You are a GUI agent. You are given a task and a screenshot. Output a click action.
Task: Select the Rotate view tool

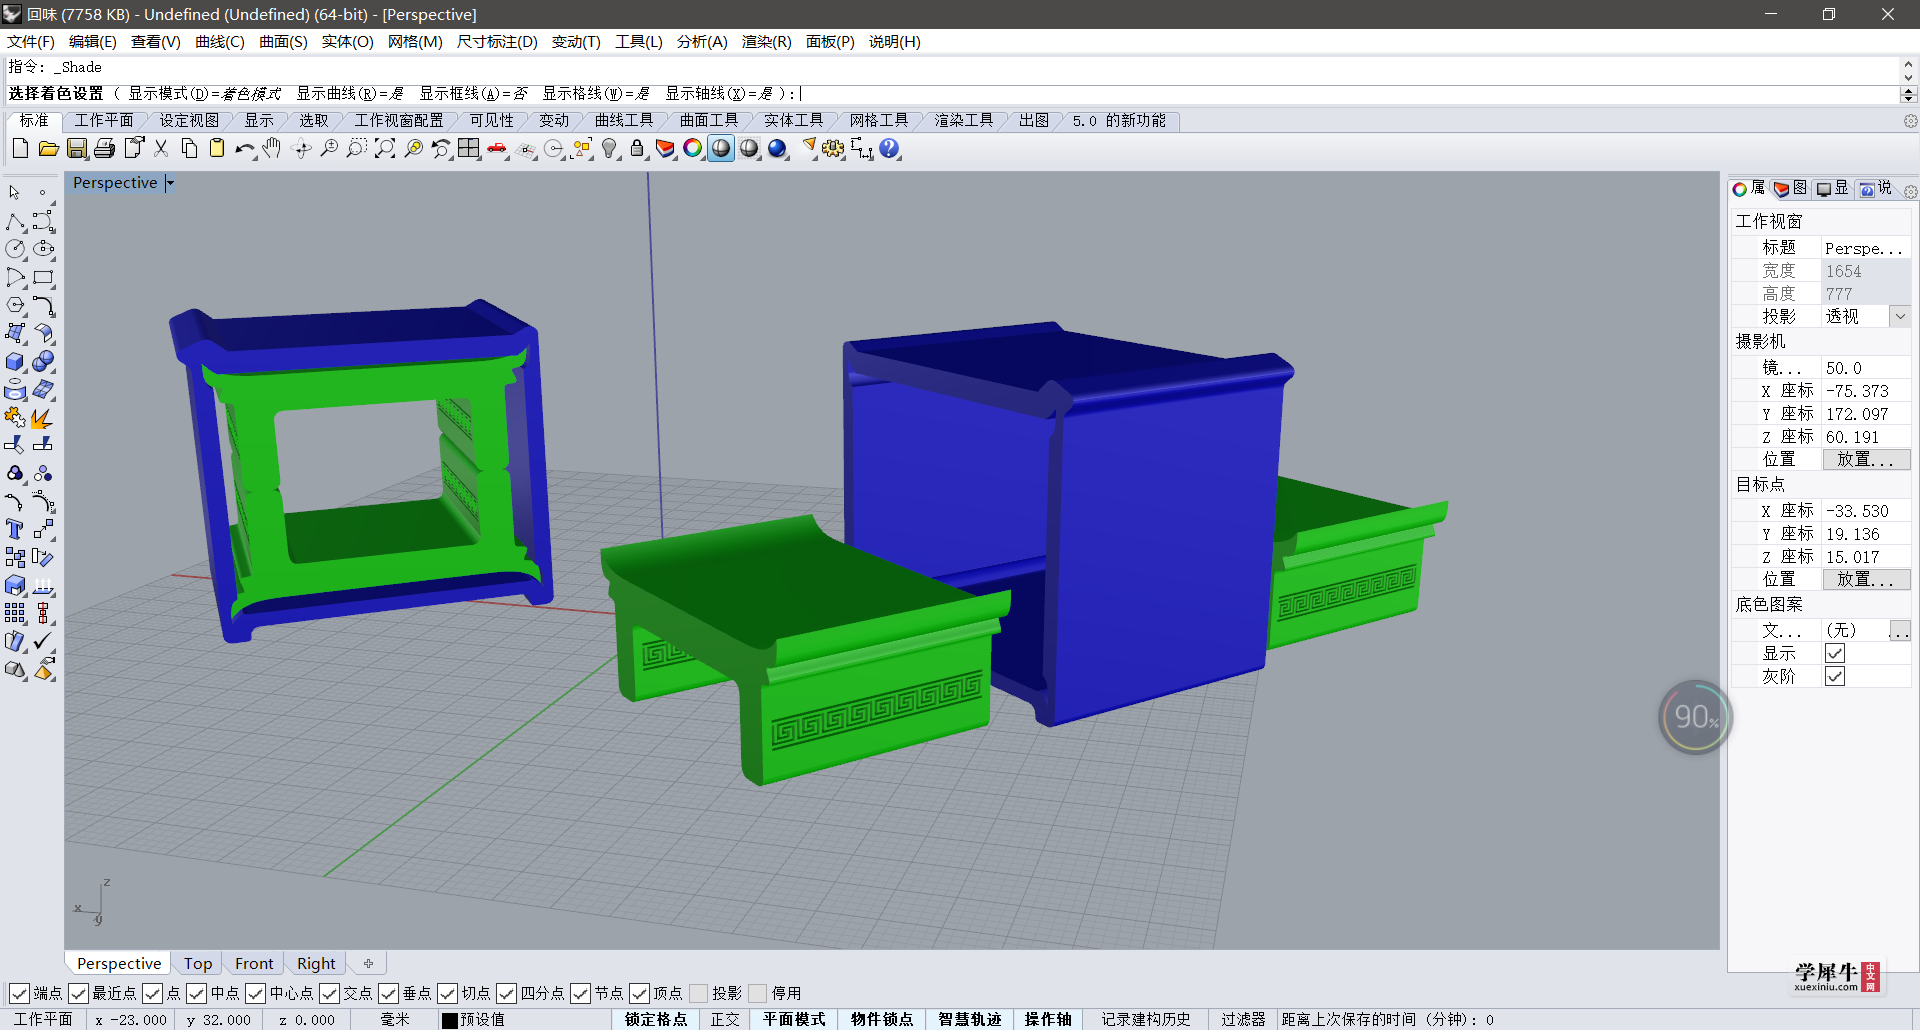click(x=301, y=149)
